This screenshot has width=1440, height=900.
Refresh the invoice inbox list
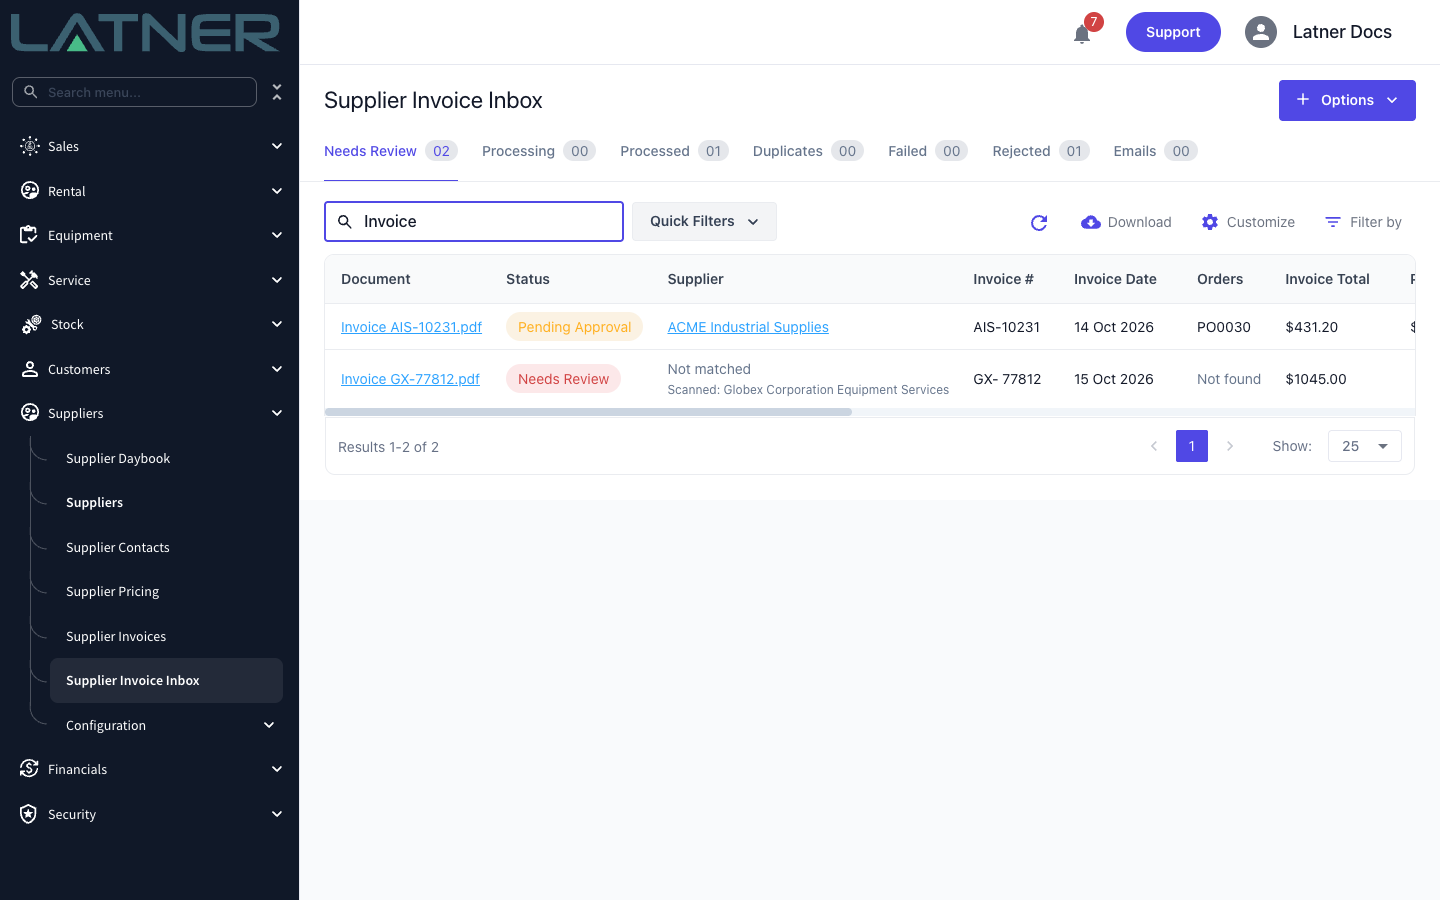point(1039,222)
